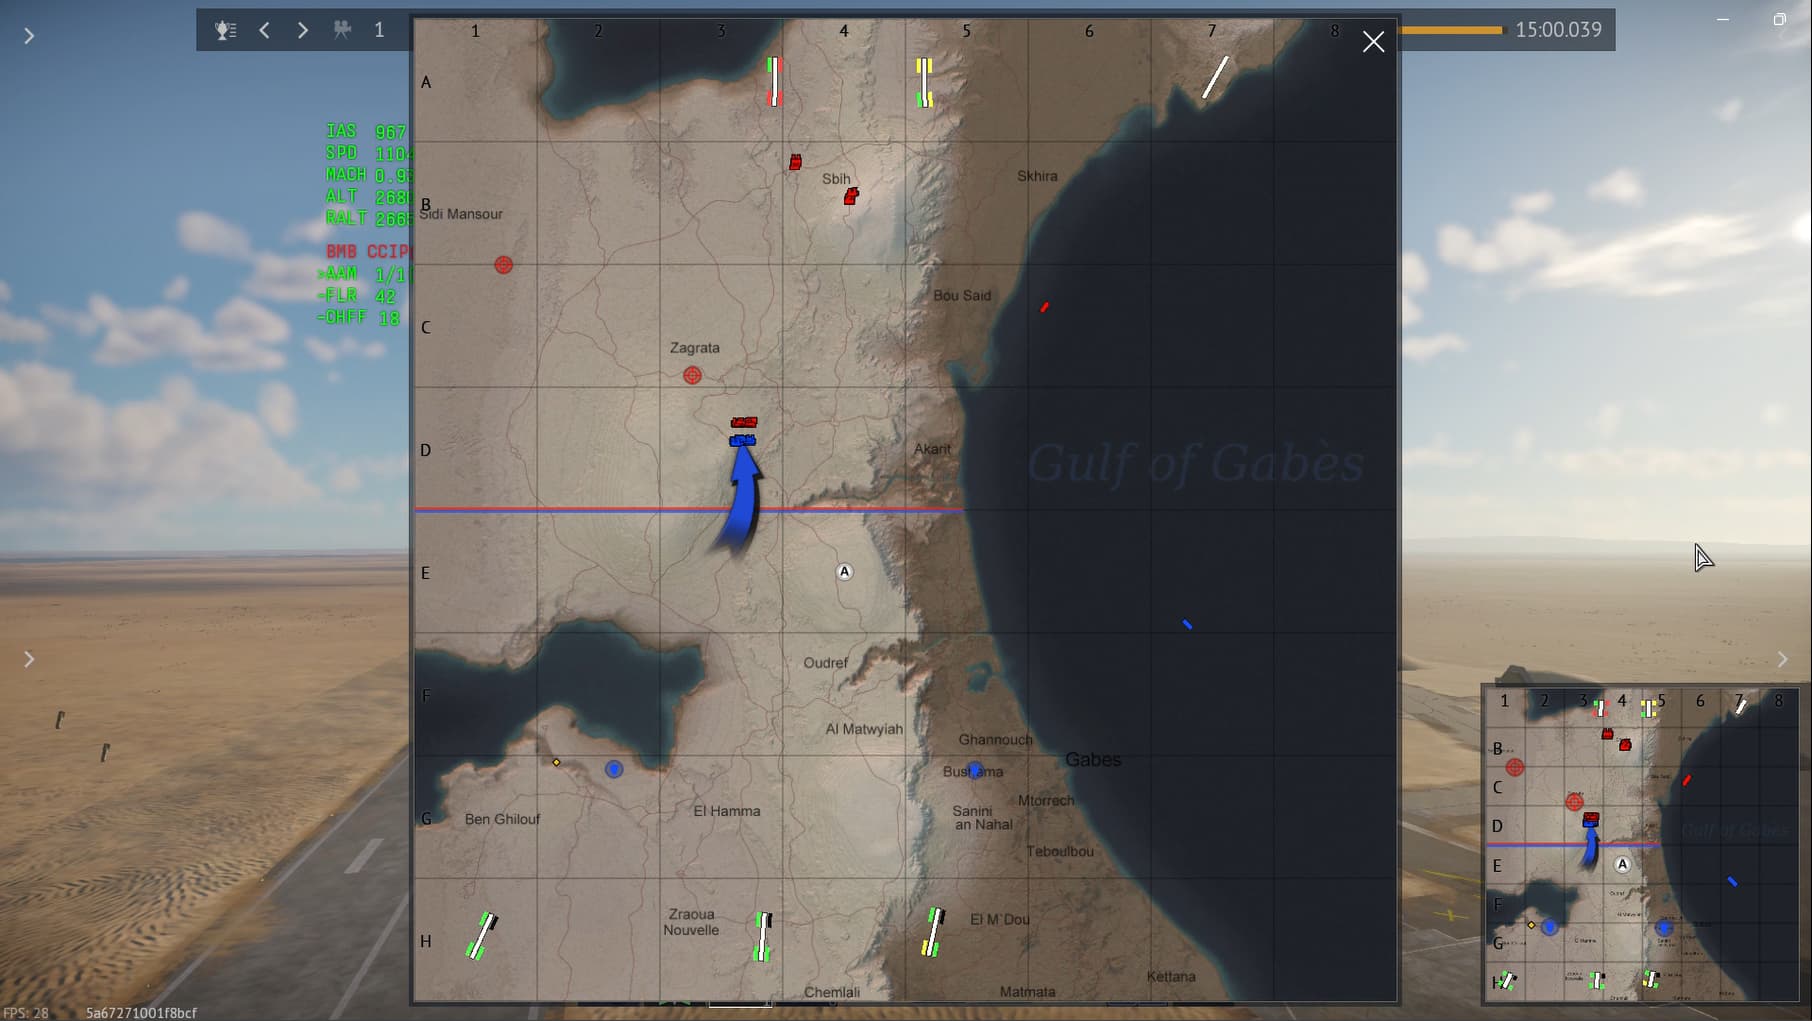Screen dimensions: 1812x1021
Task: Click the red tank icon near Sbih
Action: point(850,196)
